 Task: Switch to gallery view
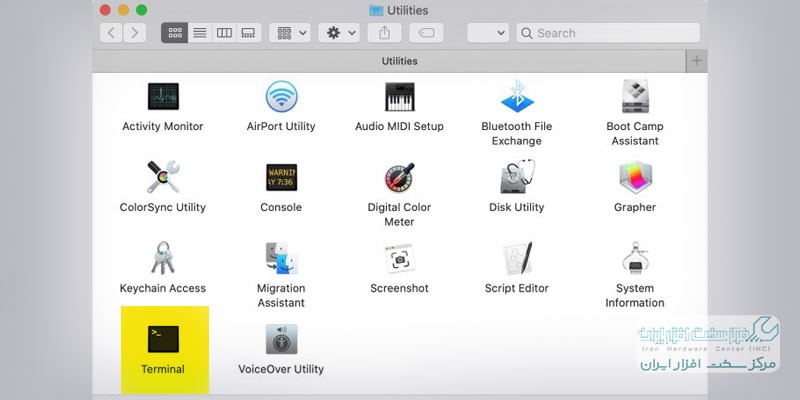click(248, 33)
